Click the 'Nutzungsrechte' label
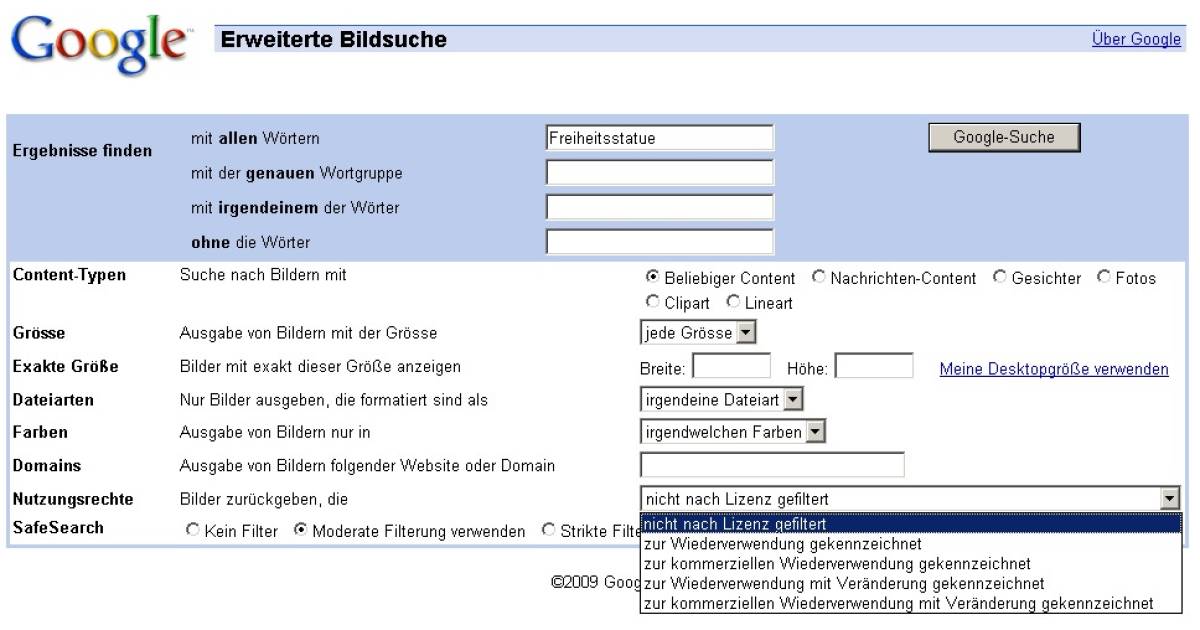The width and height of the screenshot is (1200, 630). pos(72,498)
